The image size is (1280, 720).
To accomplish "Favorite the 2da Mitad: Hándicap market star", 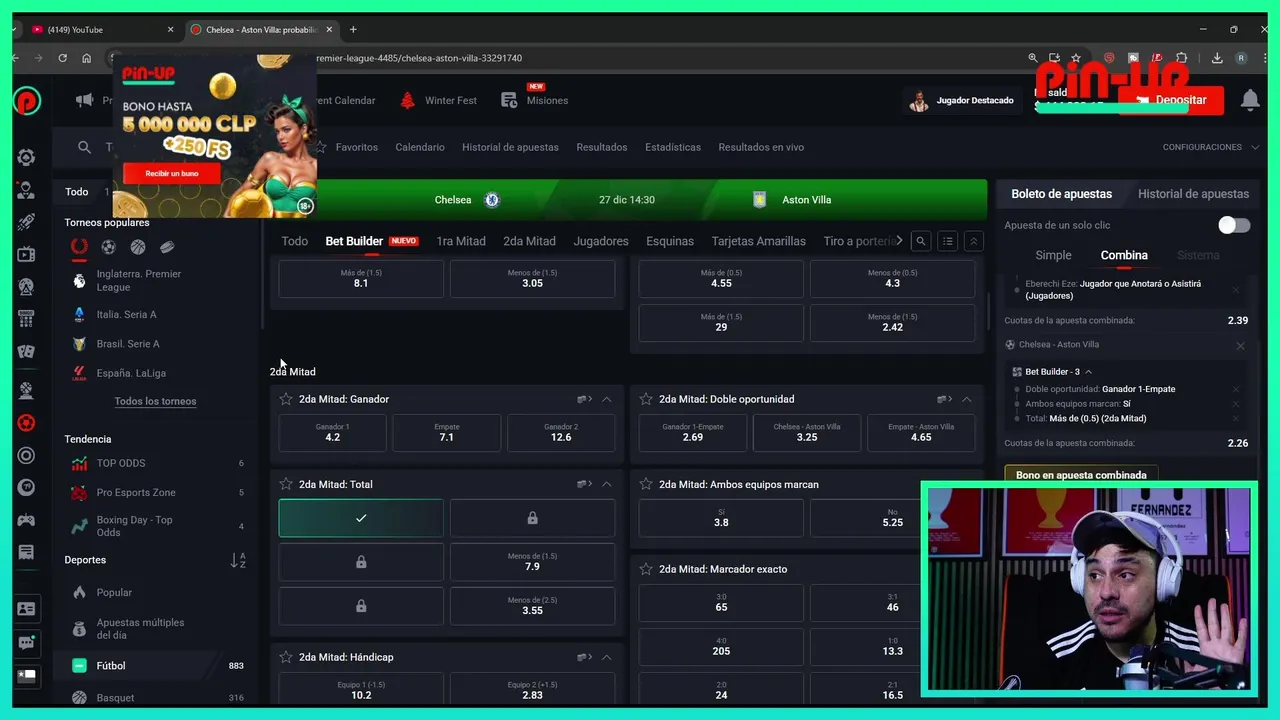I will [286, 657].
